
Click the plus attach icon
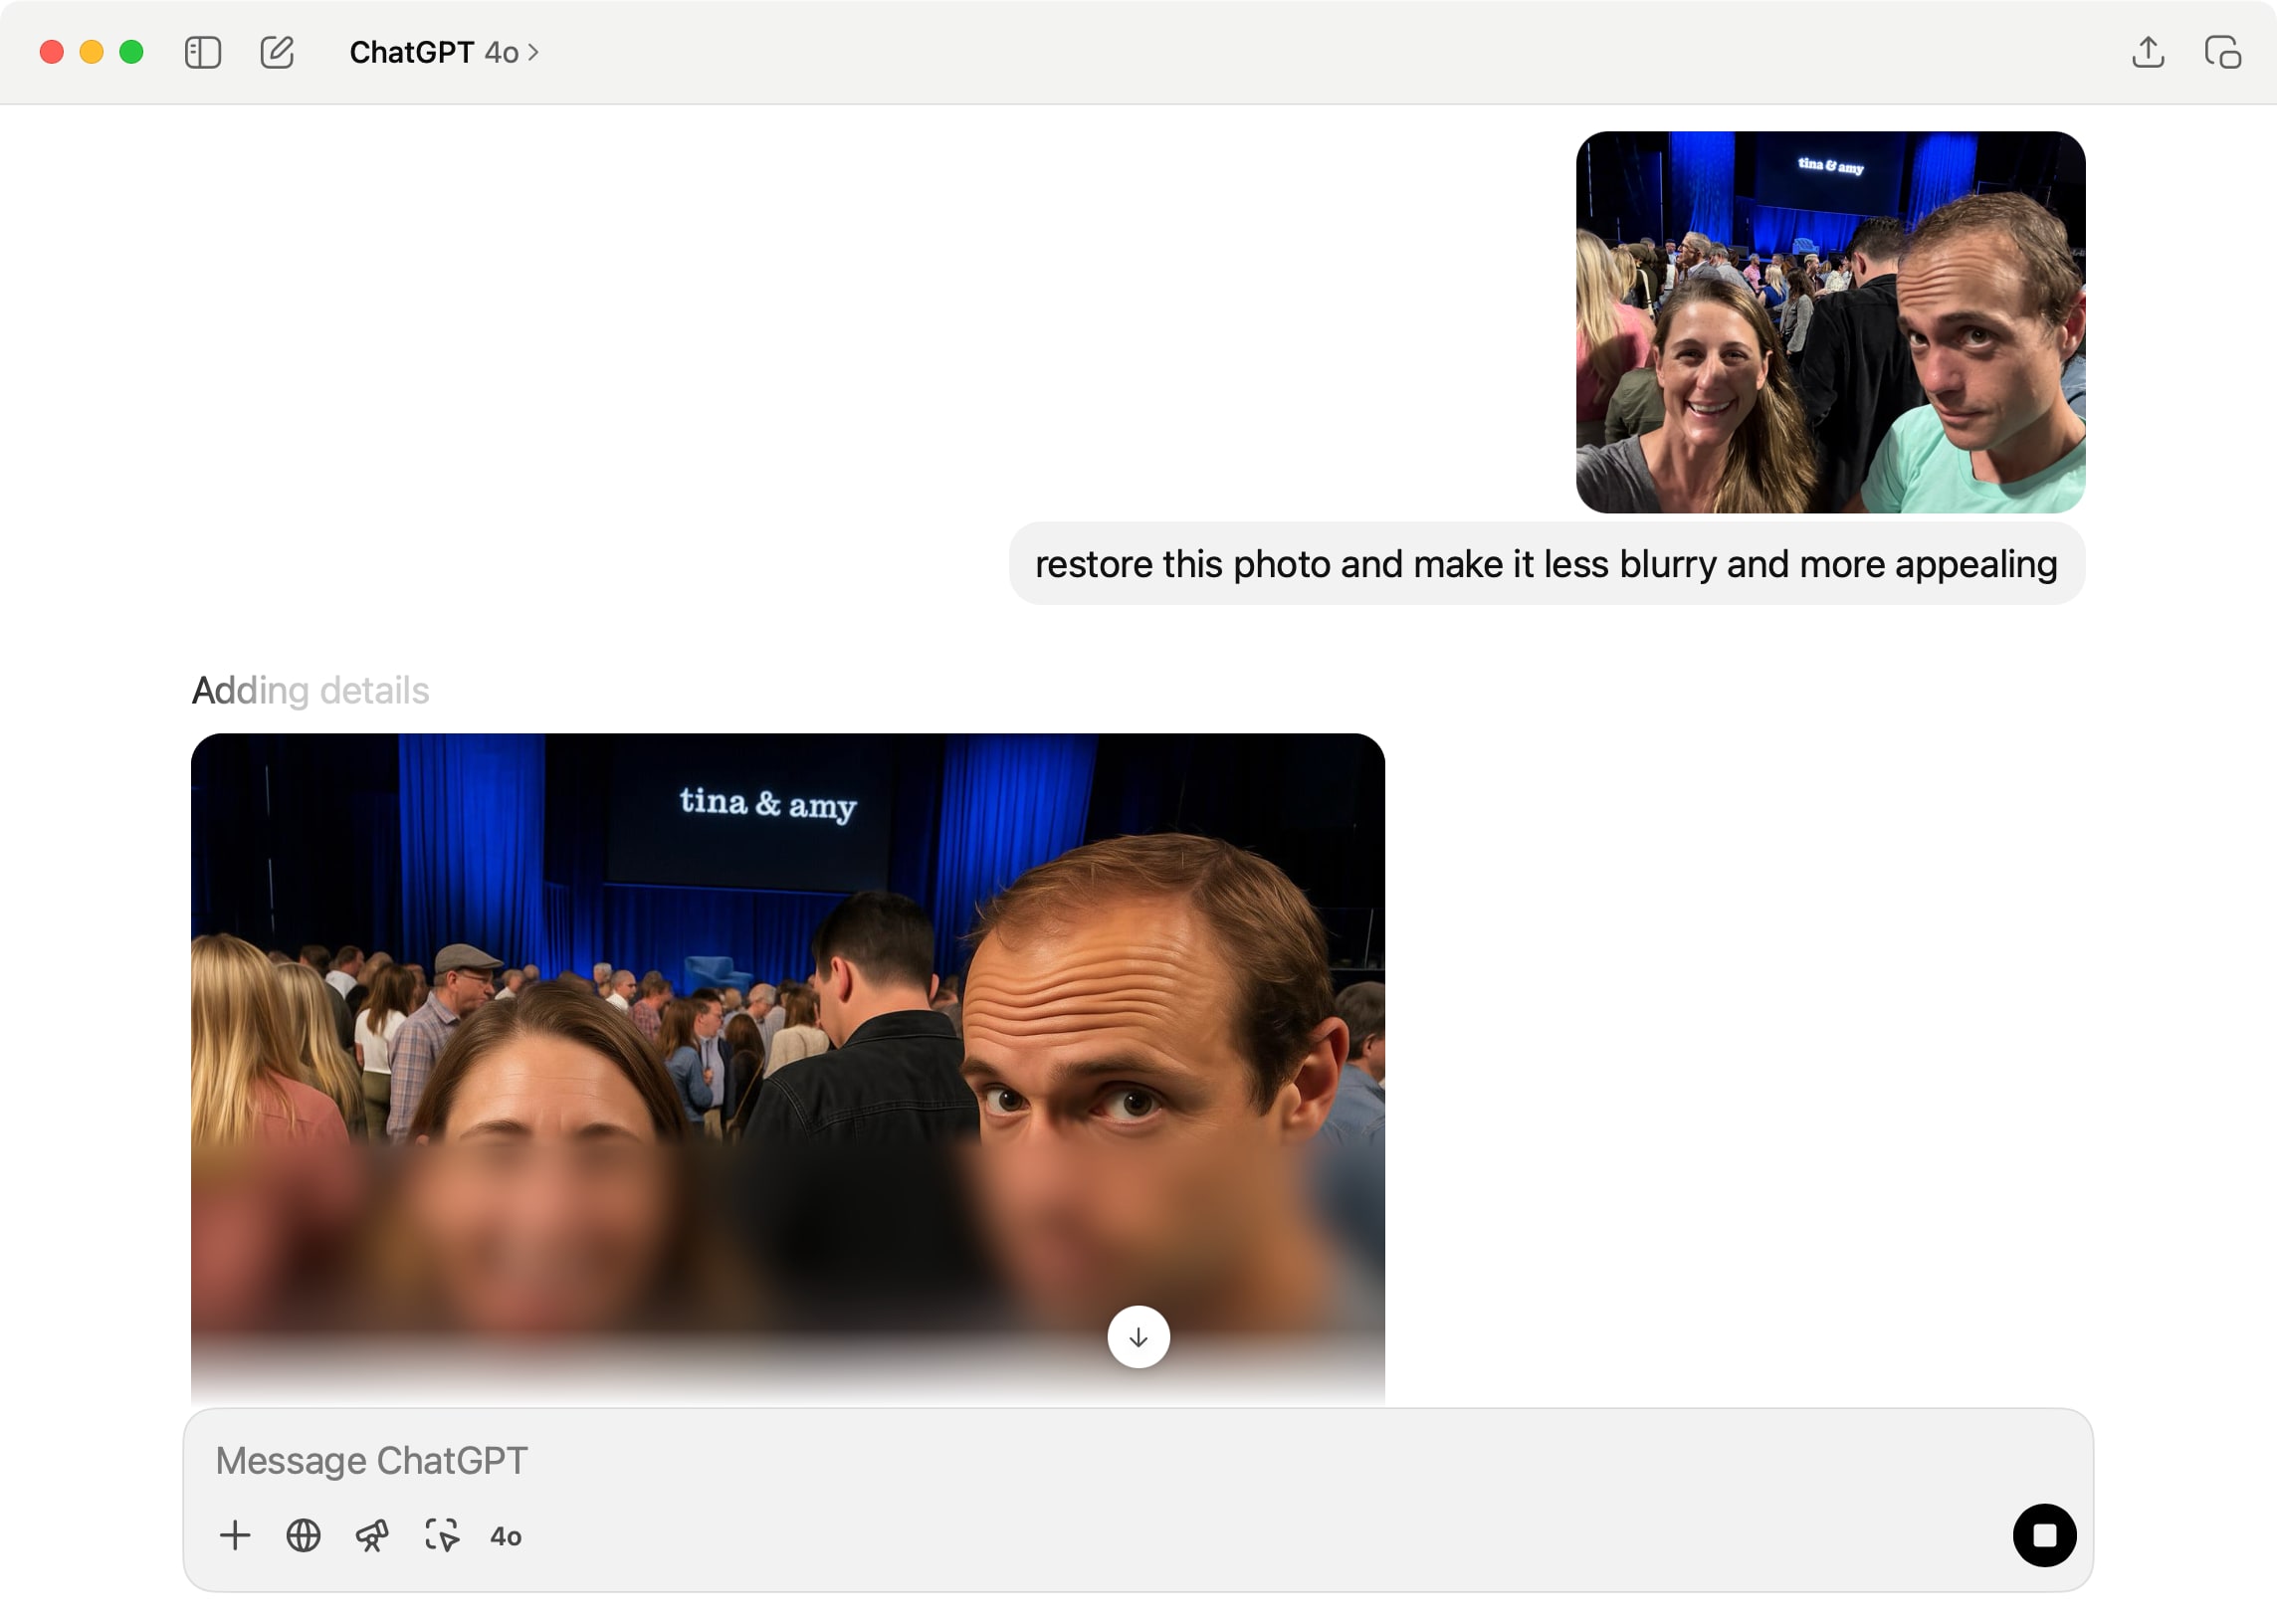235,1535
